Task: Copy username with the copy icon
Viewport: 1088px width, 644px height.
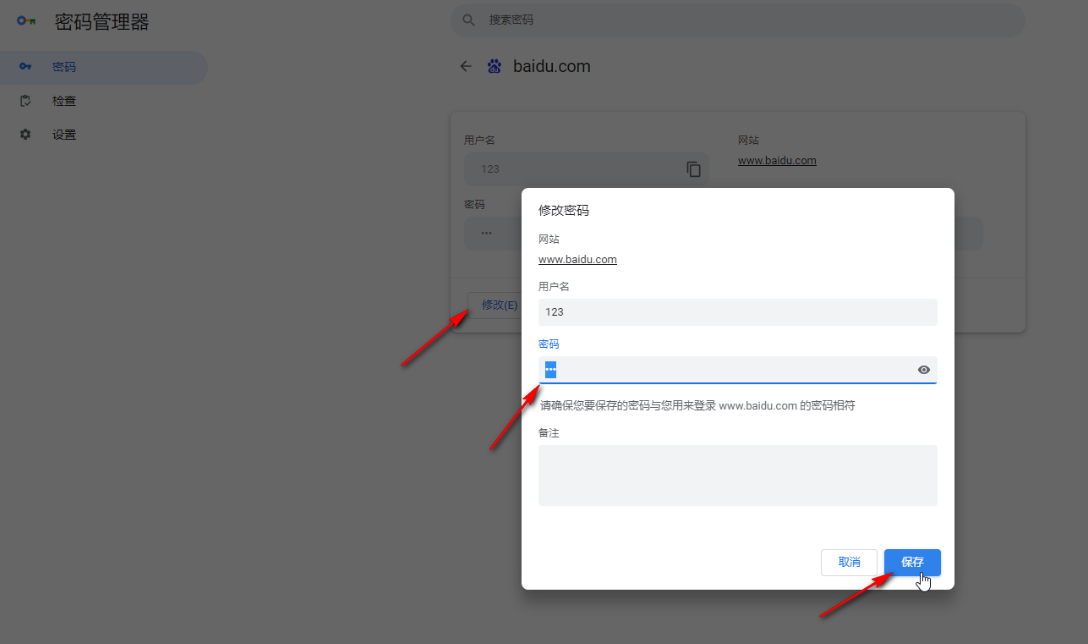Action: coord(693,169)
